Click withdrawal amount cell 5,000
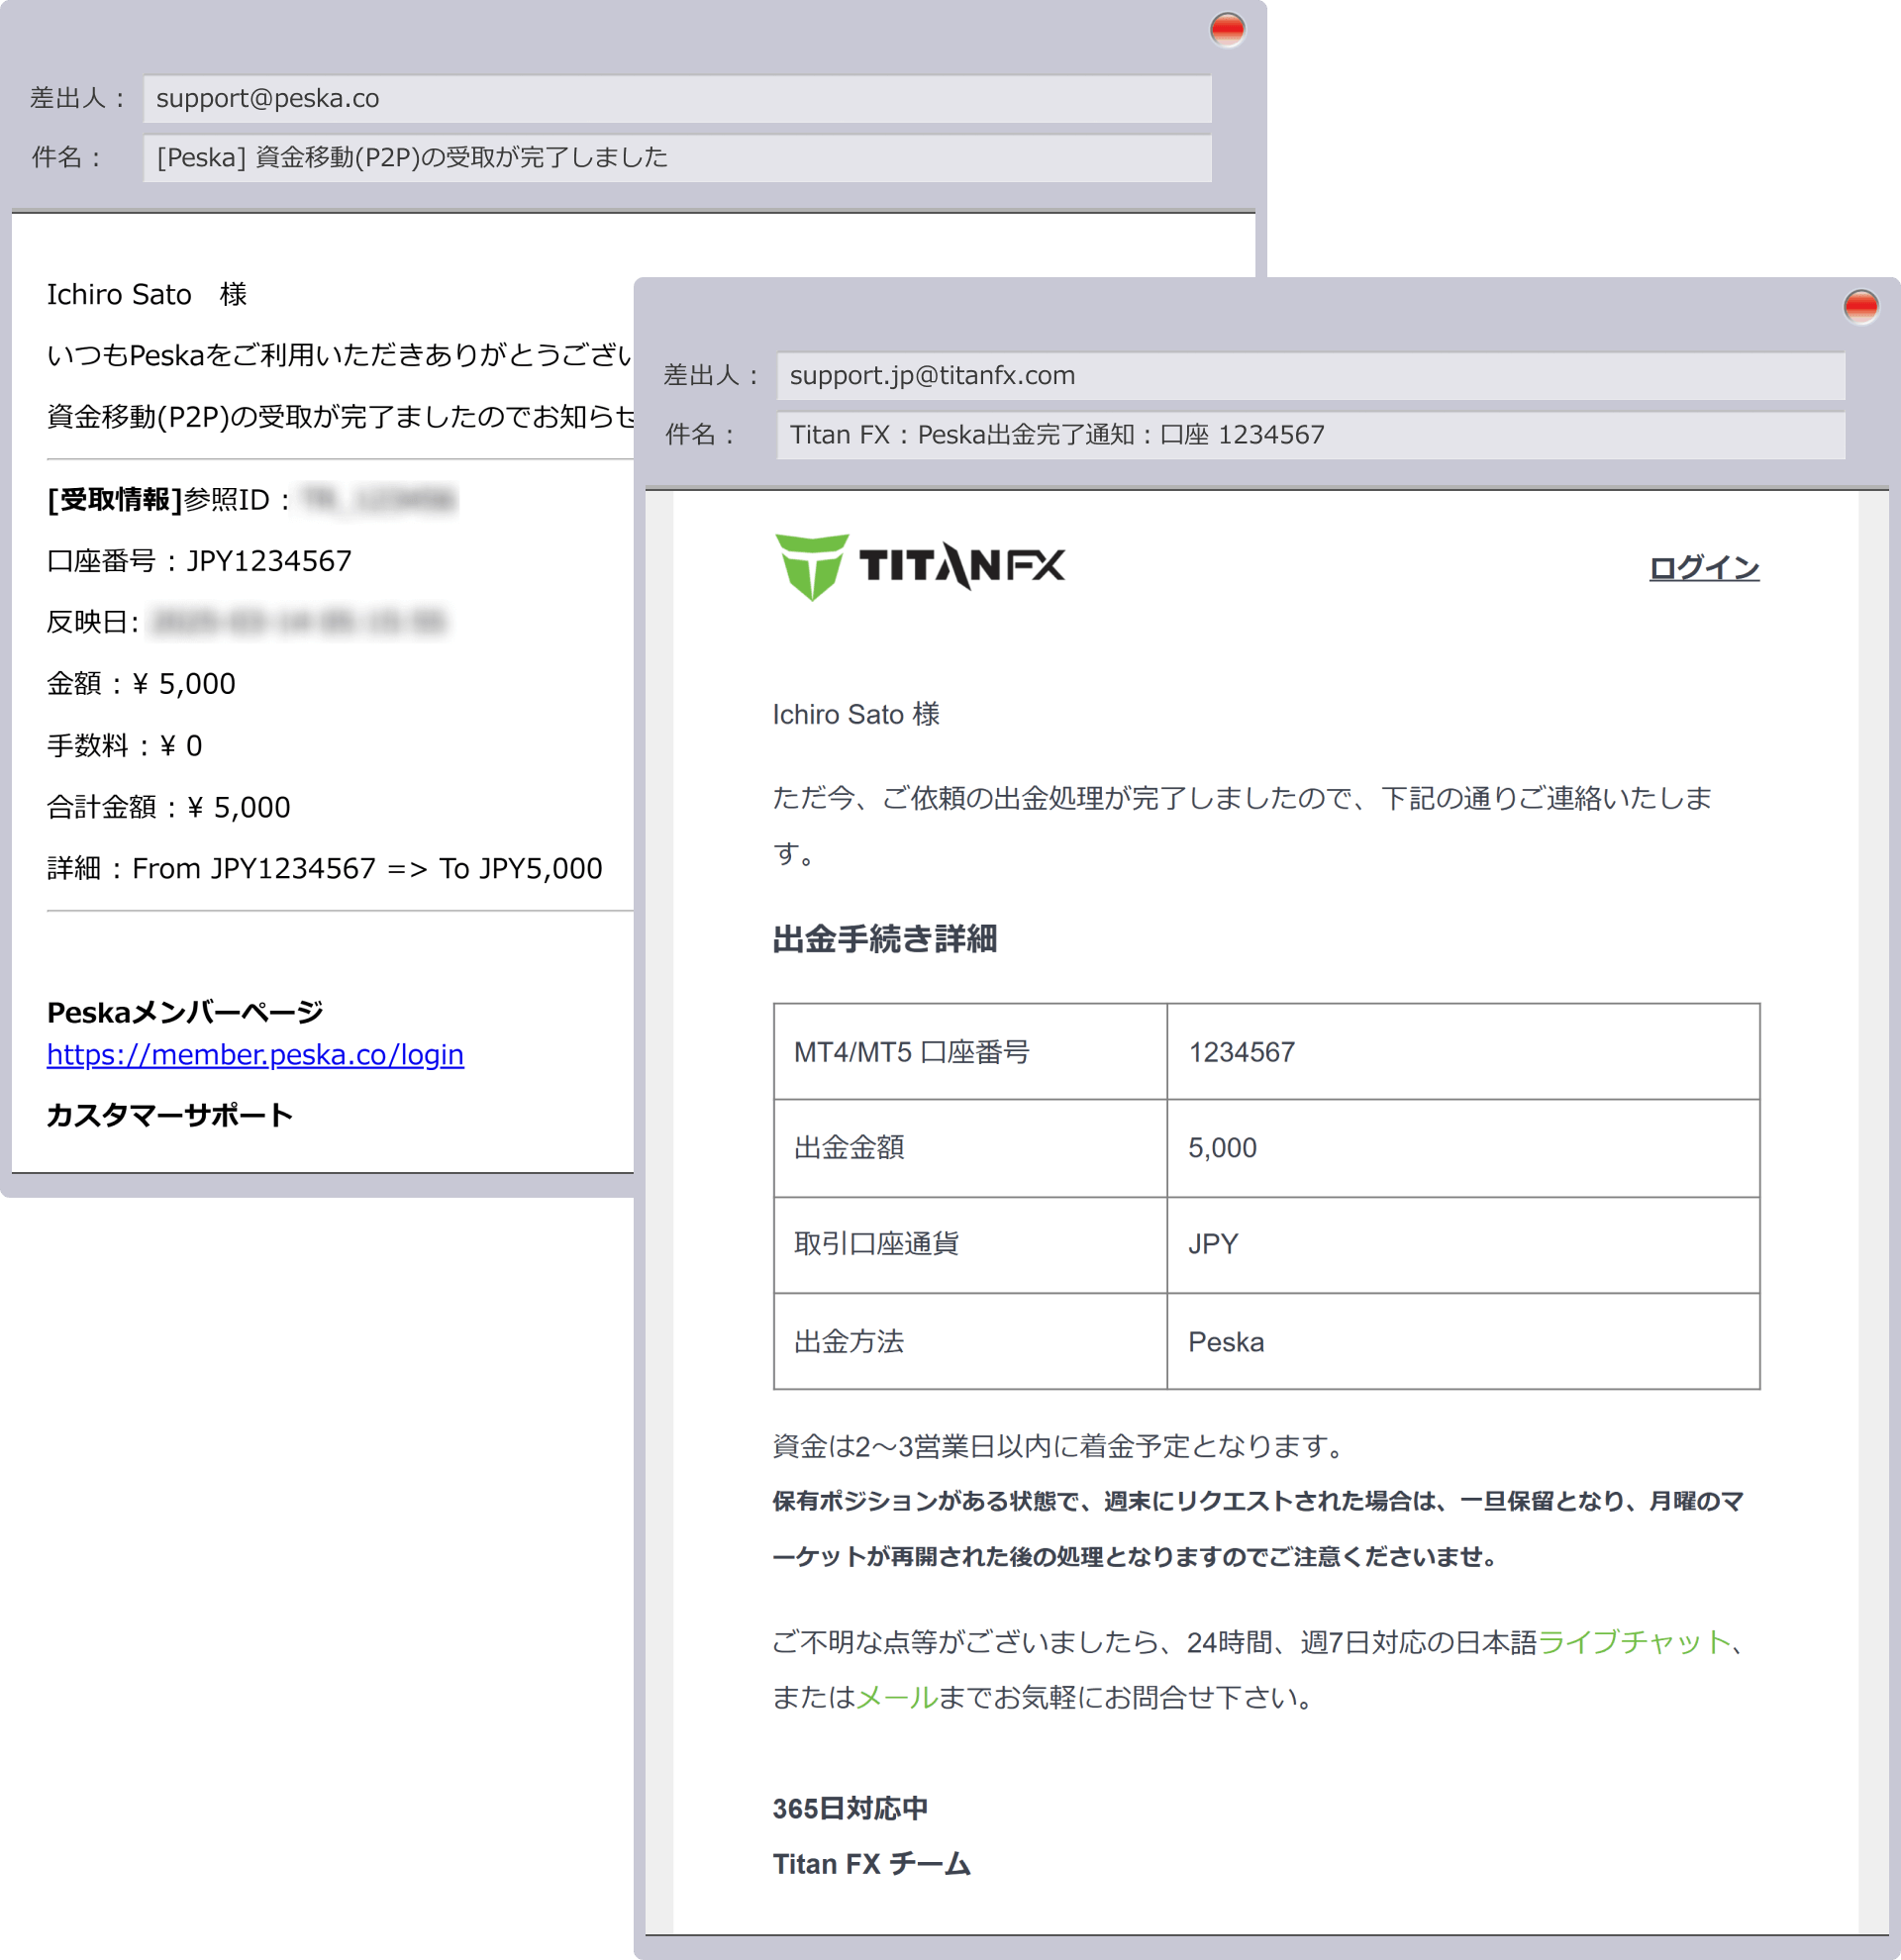 coord(1463,1148)
